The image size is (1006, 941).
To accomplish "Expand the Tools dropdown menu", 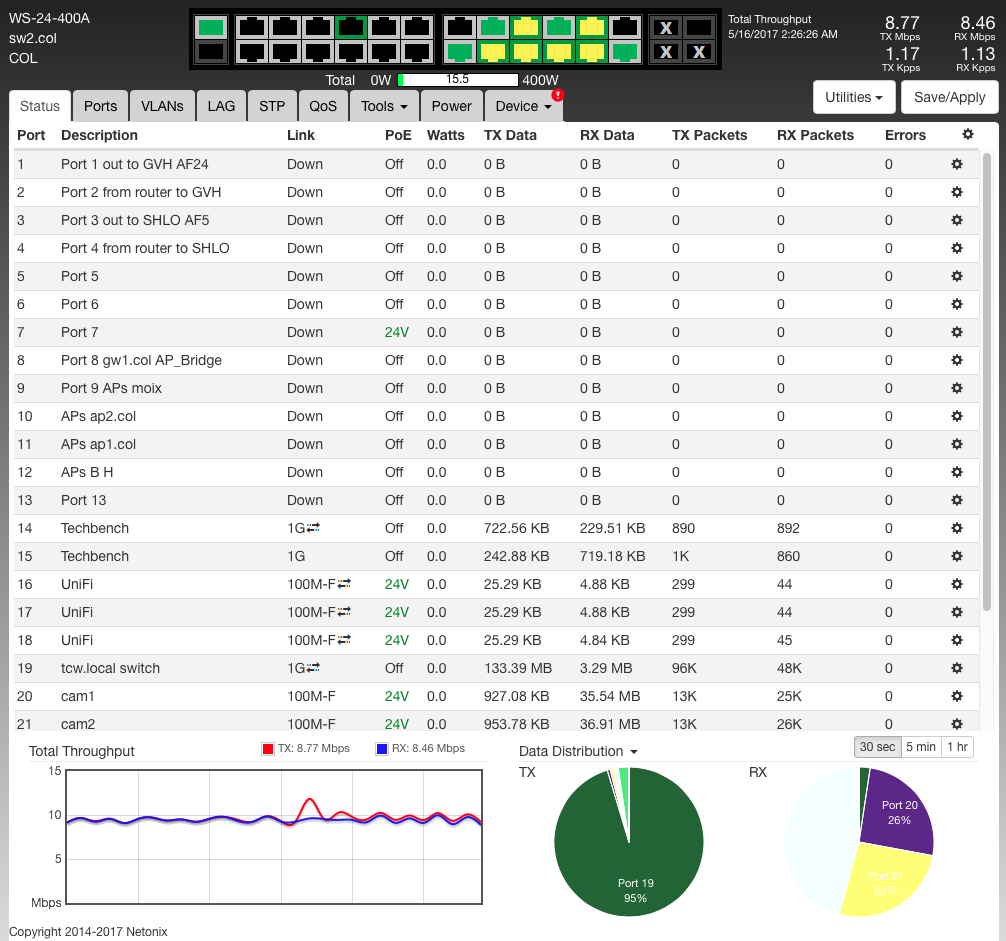I will point(384,106).
